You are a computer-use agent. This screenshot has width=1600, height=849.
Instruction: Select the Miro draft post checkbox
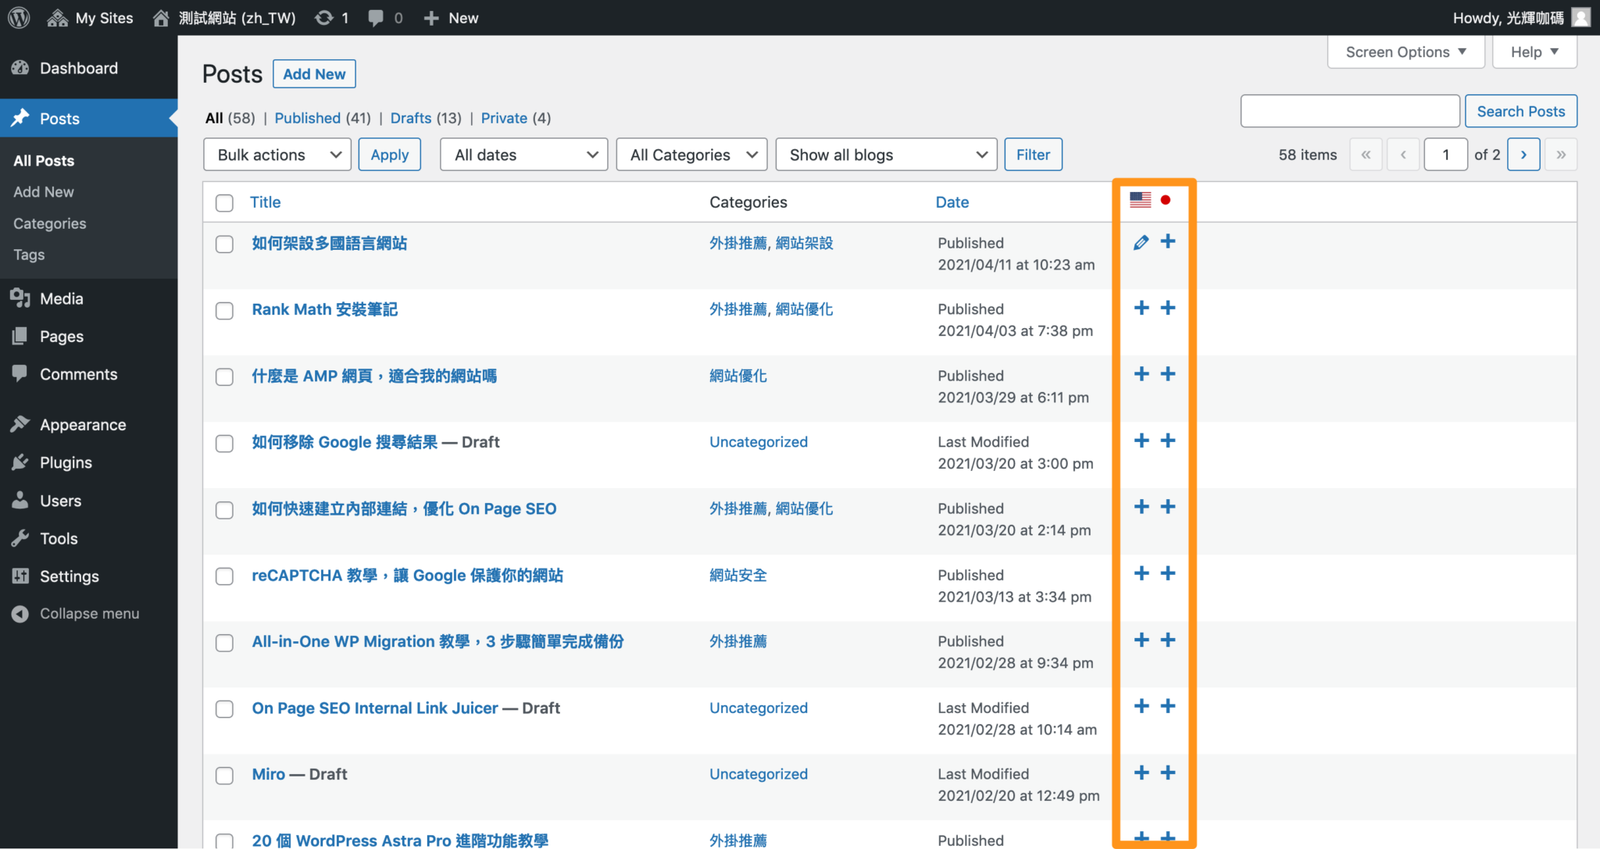pos(225,776)
